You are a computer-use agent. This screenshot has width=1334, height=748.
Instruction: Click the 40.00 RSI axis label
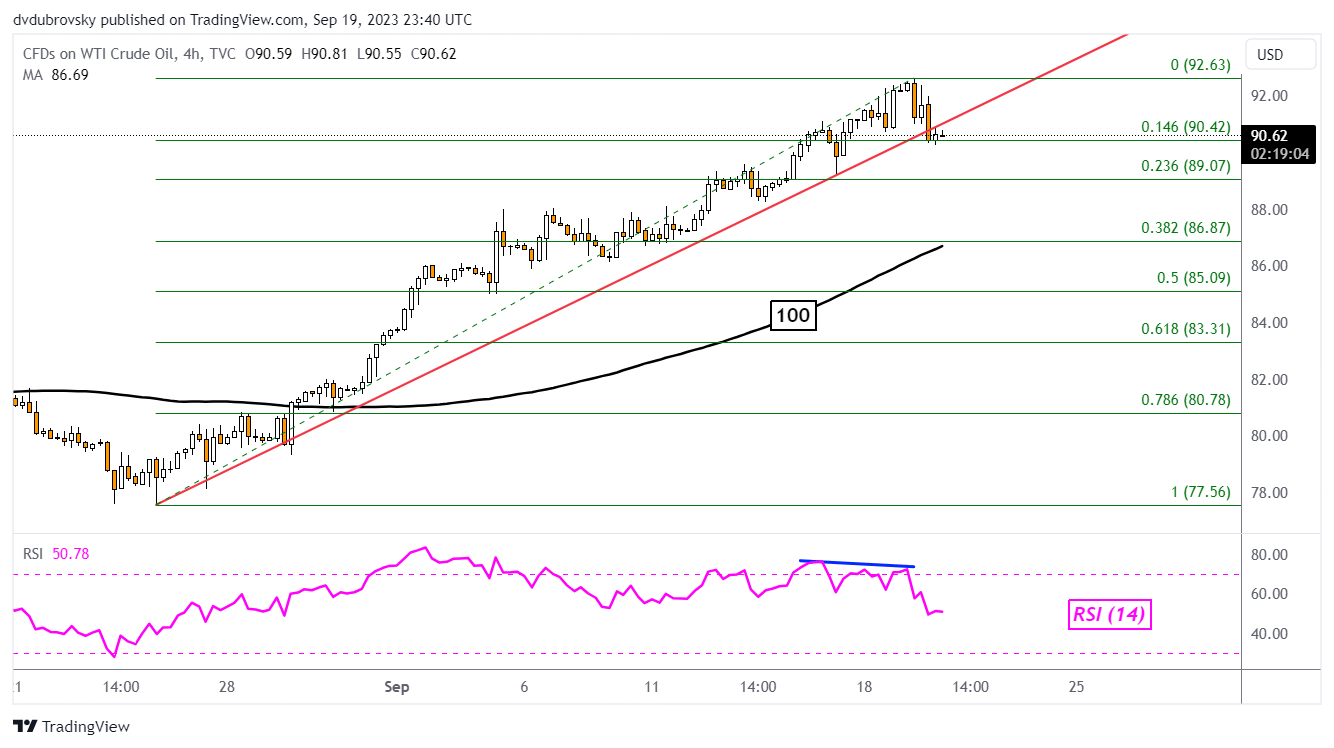1270,634
